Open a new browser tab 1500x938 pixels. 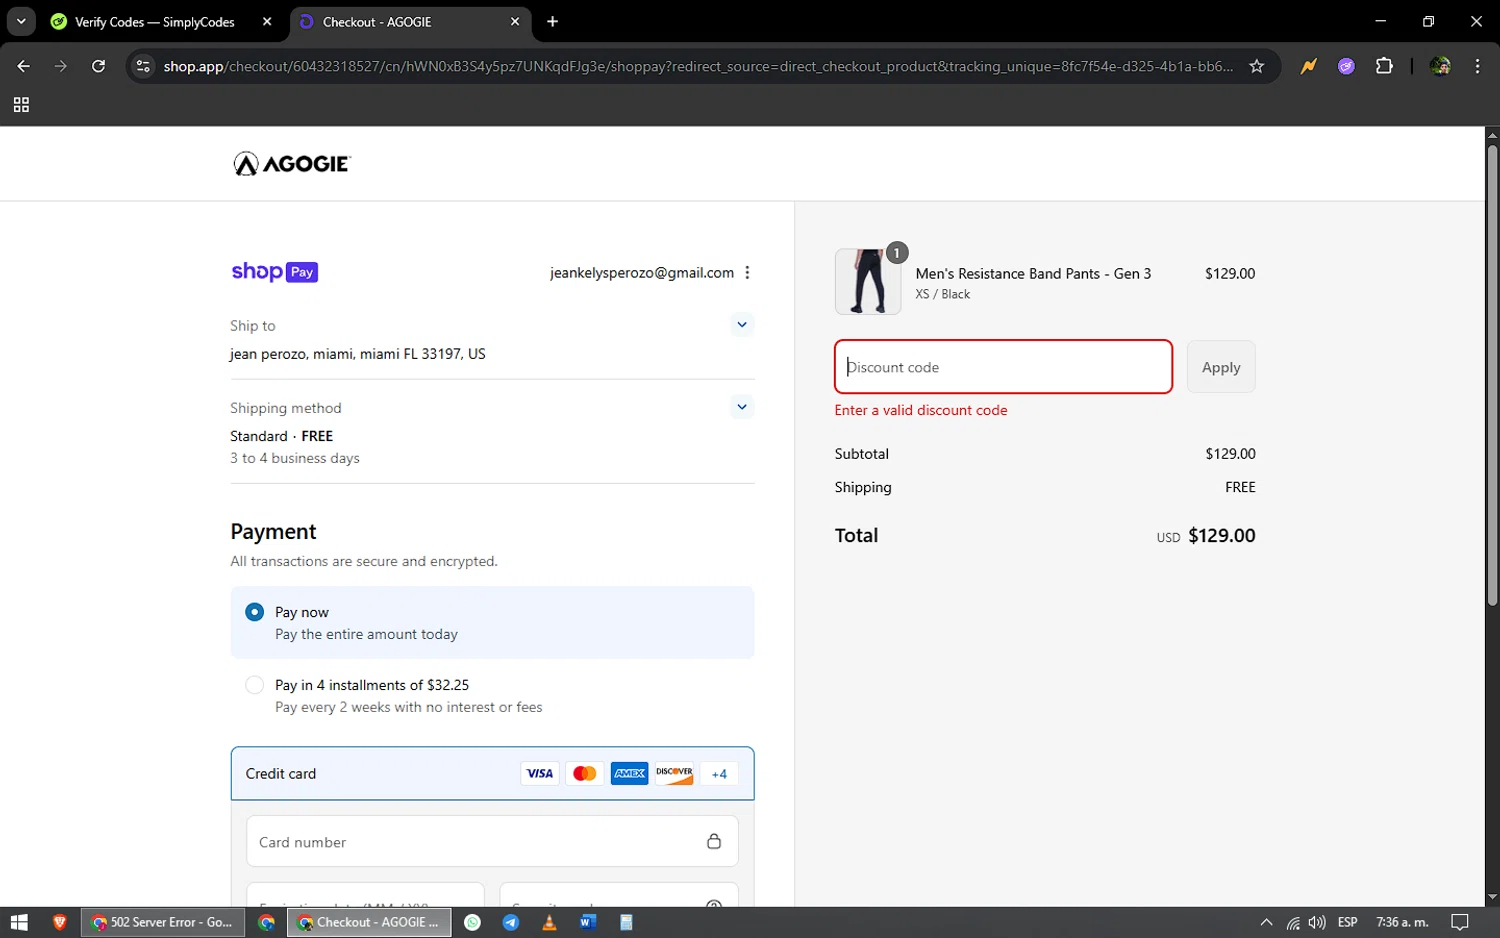click(x=553, y=21)
